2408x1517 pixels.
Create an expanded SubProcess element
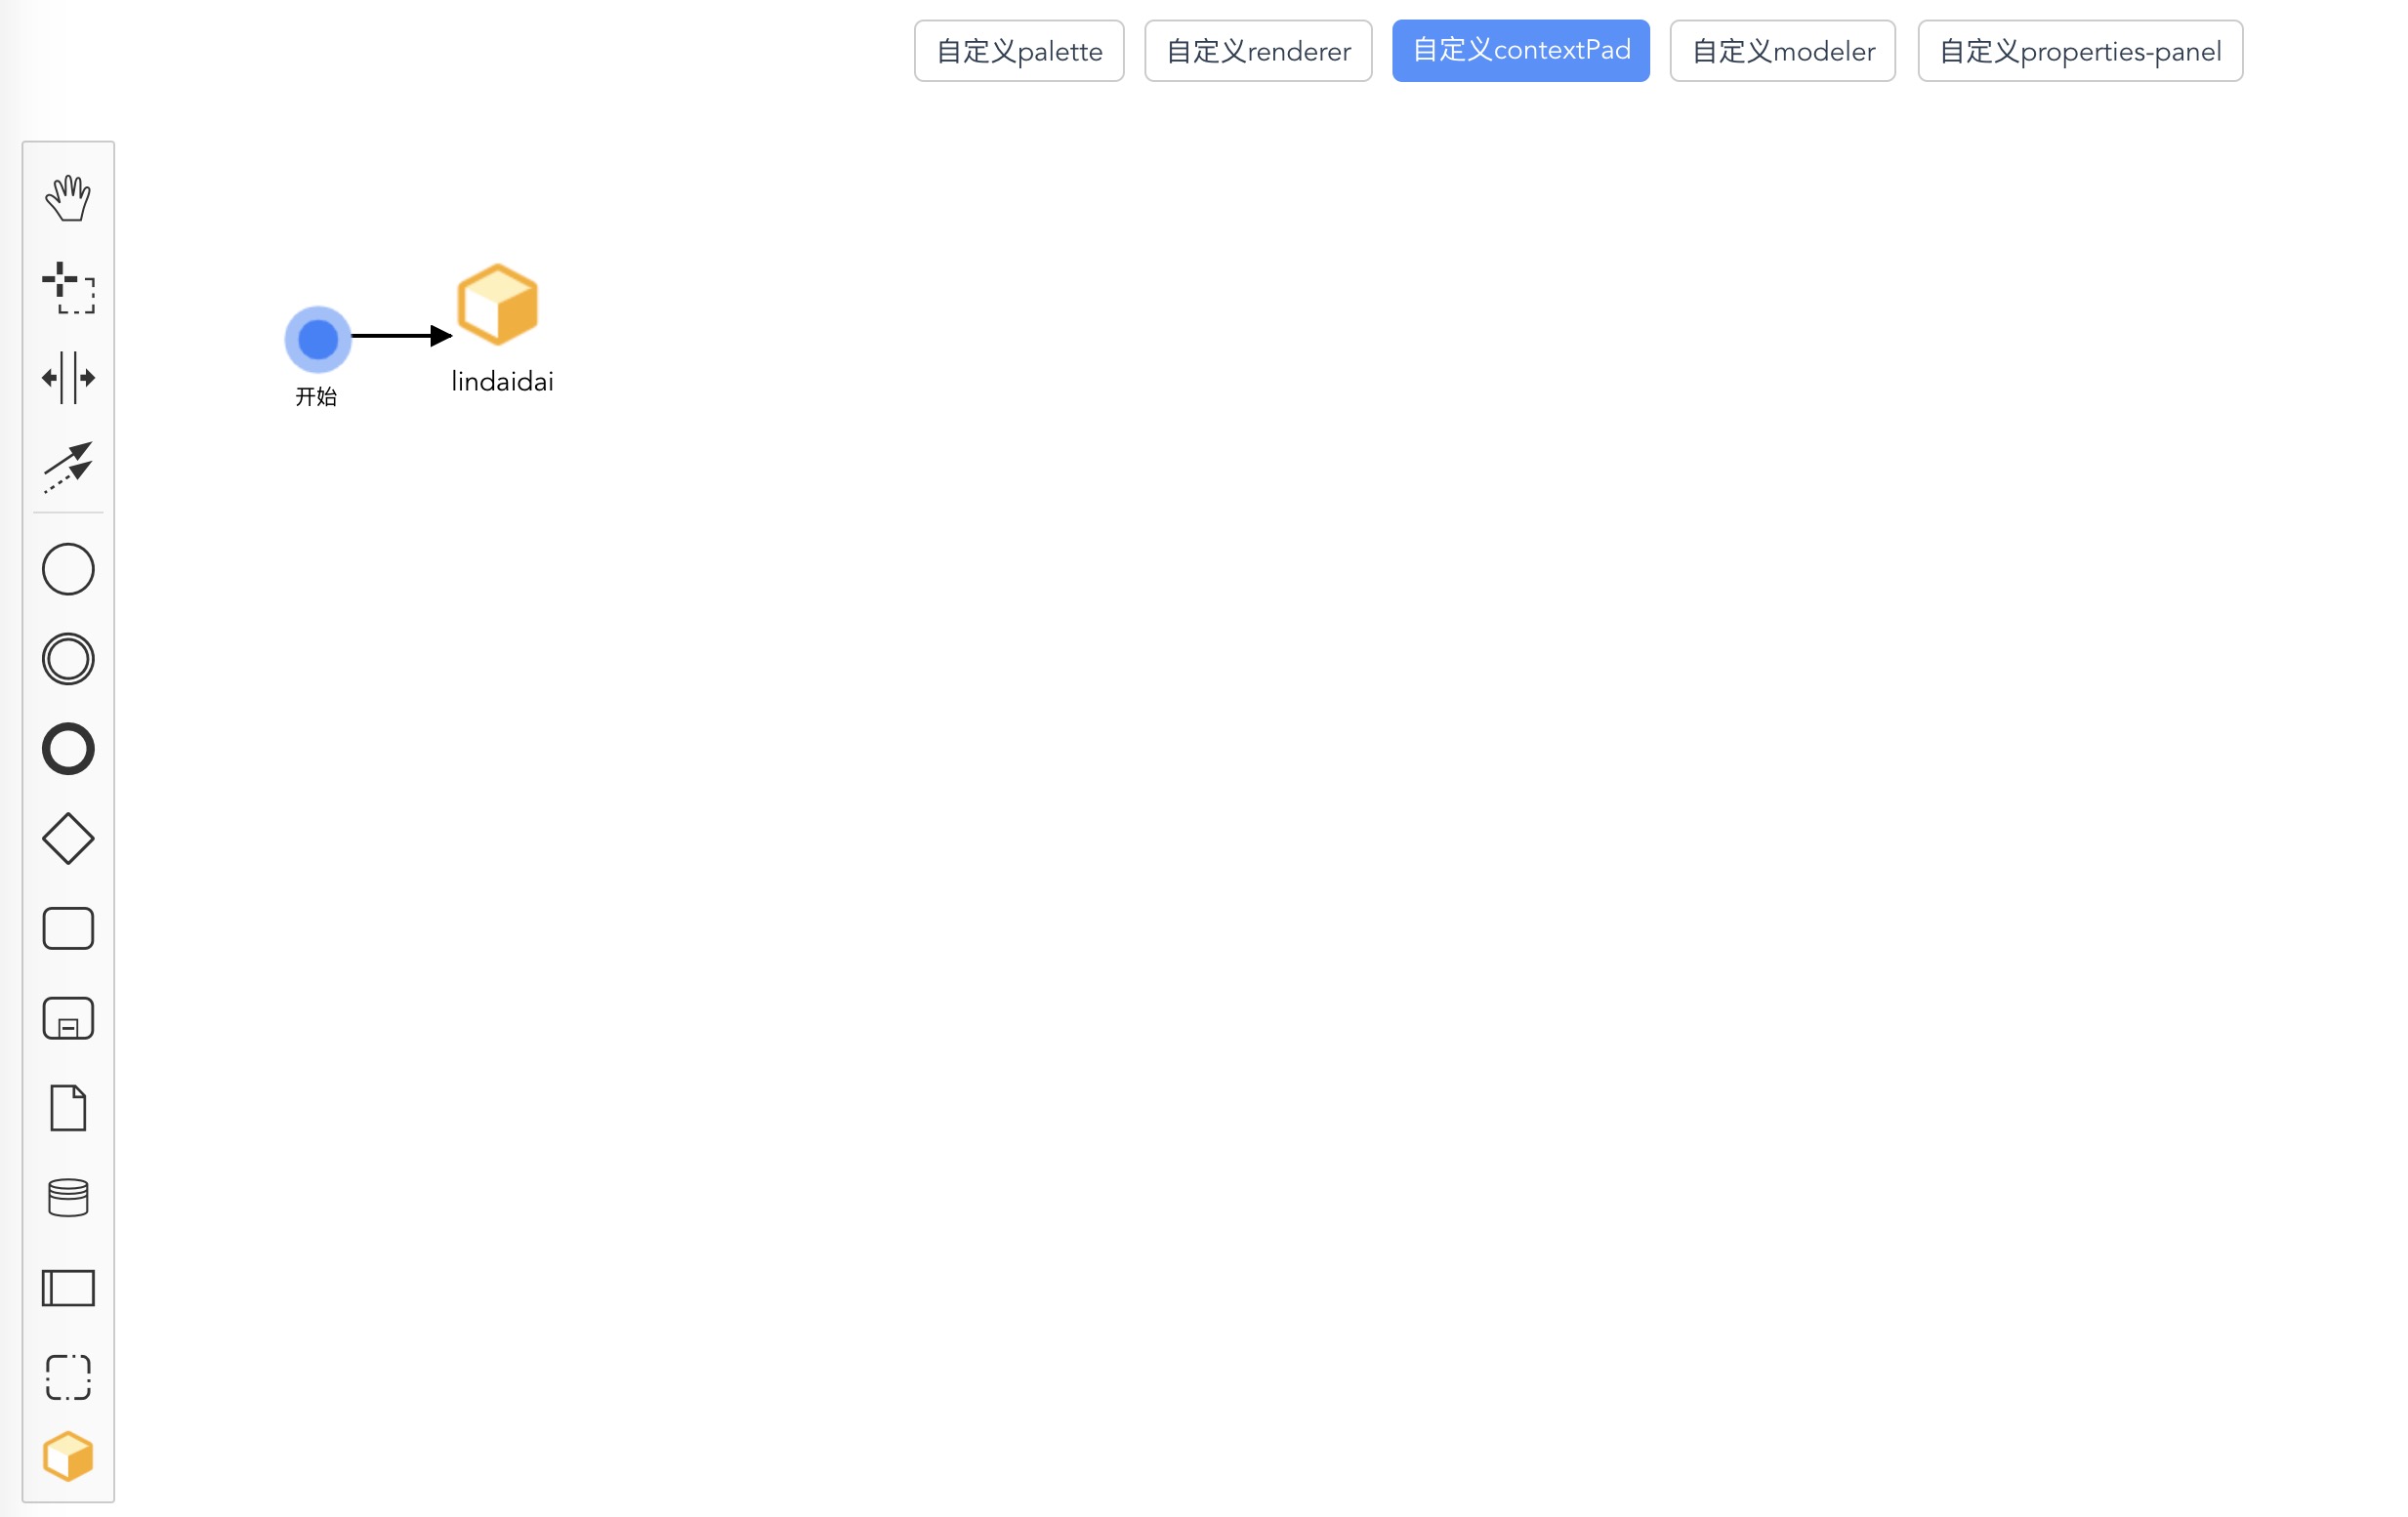(x=68, y=1018)
